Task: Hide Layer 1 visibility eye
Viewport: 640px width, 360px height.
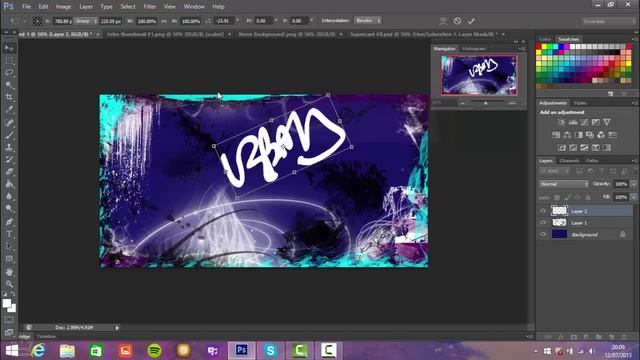Action: (x=543, y=223)
